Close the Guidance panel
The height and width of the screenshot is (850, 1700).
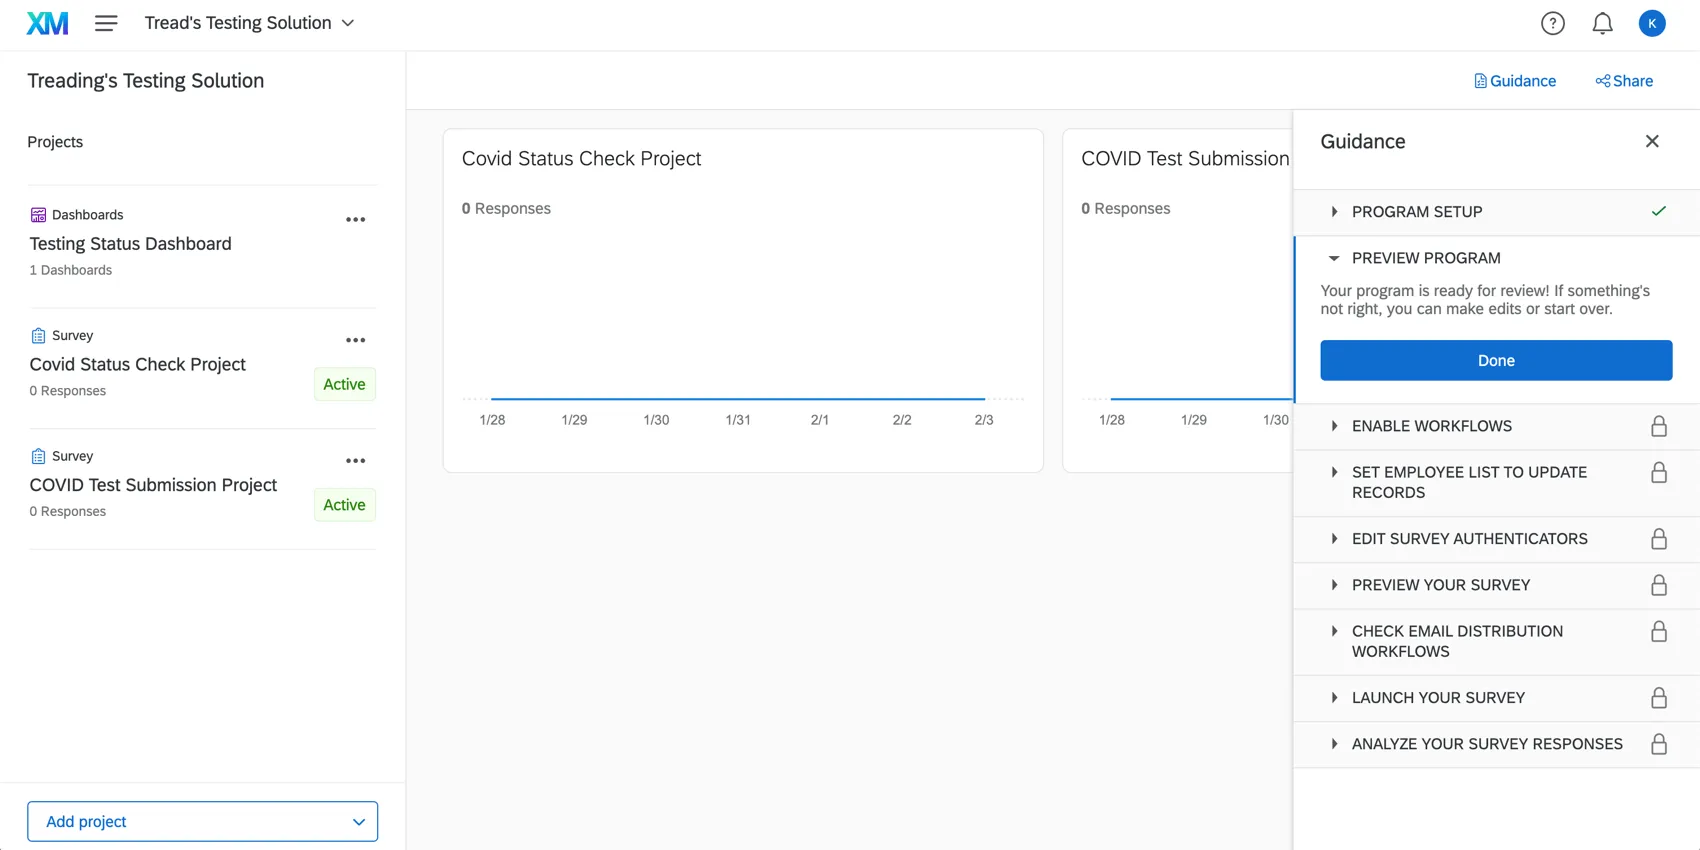coord(1652,141)
